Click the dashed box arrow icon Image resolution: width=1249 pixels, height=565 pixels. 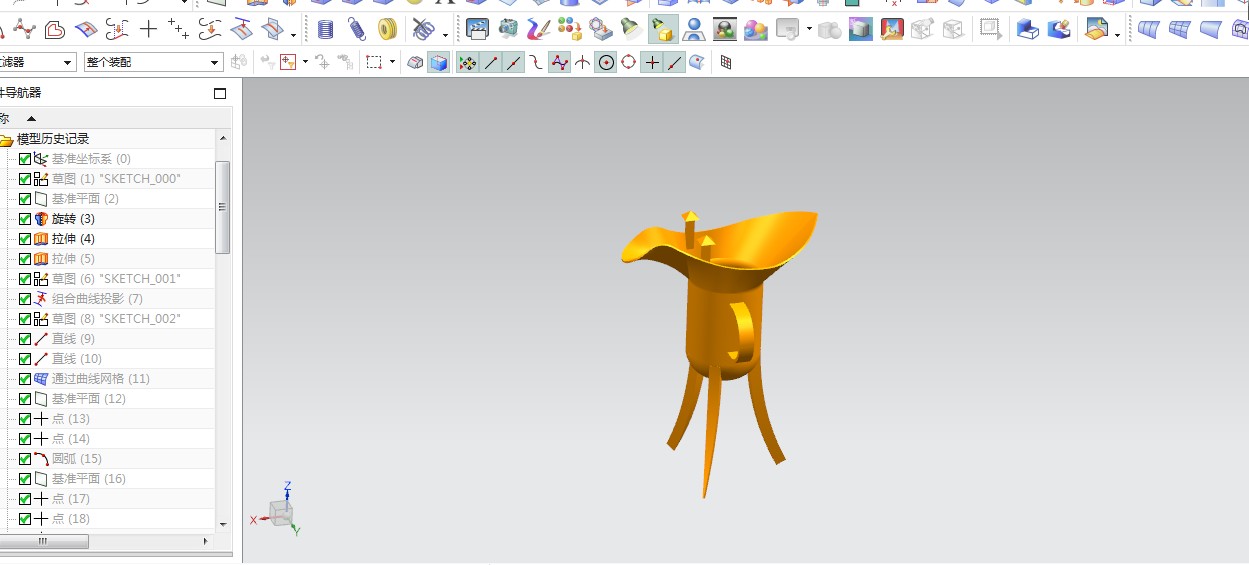(990, 30)
